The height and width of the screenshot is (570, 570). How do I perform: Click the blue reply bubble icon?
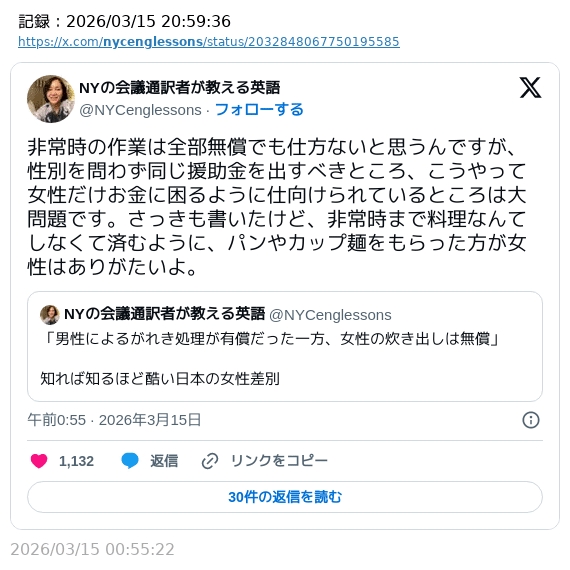130,461
